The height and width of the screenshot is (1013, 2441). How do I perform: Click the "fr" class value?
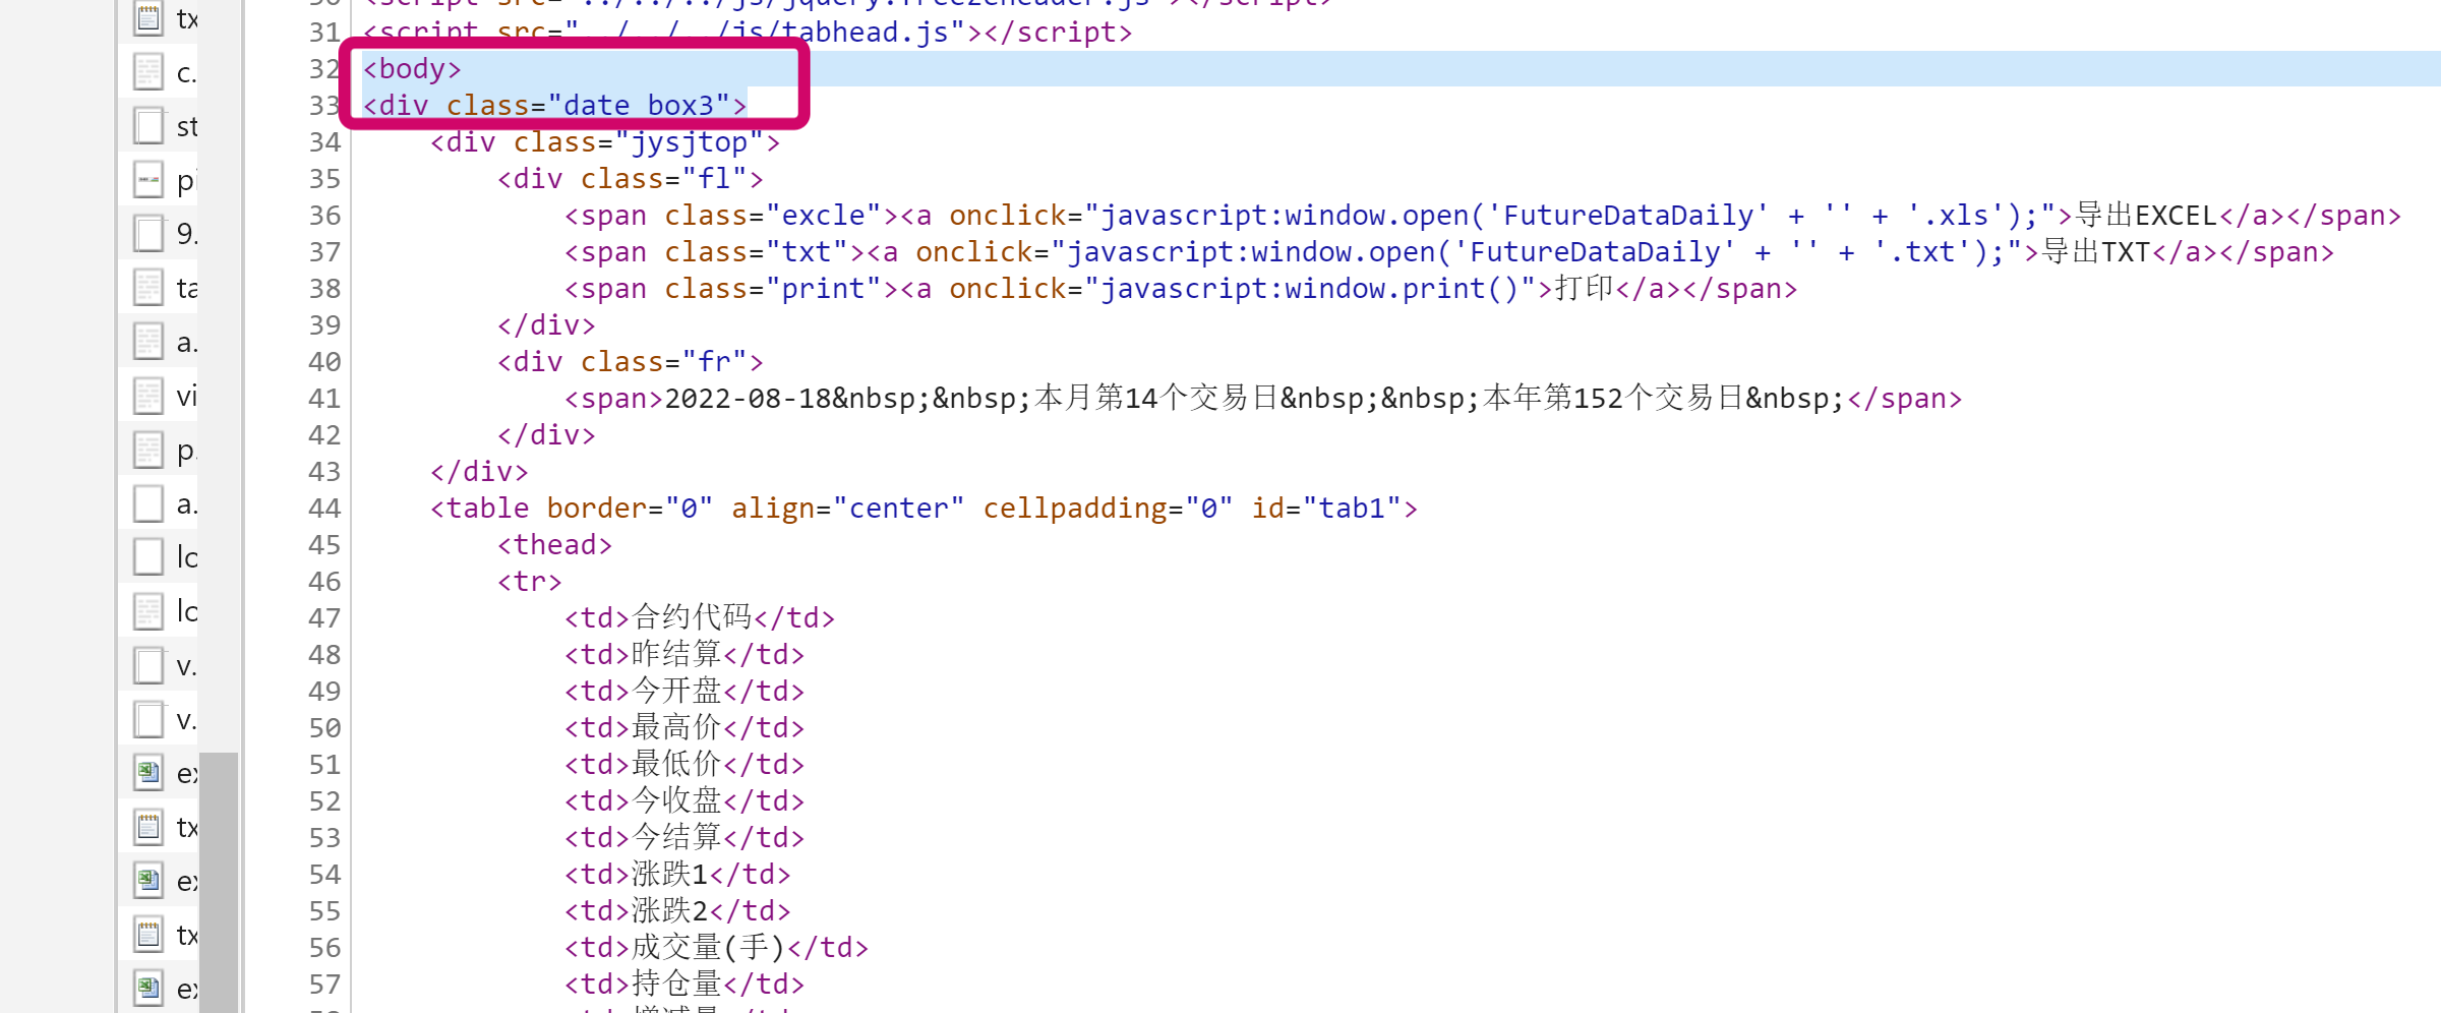pyautogui.click(x=714, y=362)
